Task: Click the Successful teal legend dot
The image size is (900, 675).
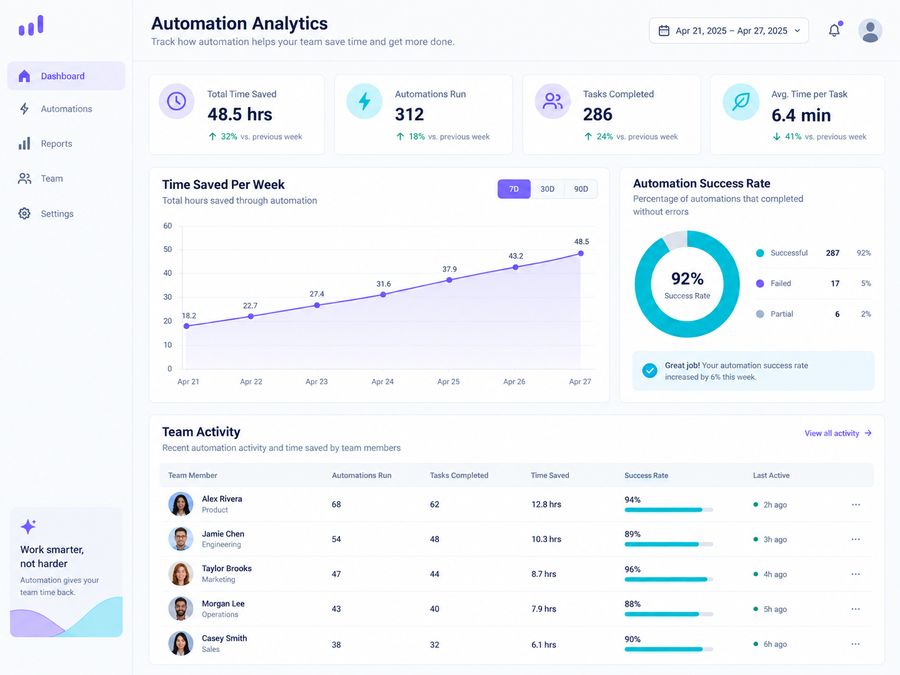Action: [x=760, y=253]
